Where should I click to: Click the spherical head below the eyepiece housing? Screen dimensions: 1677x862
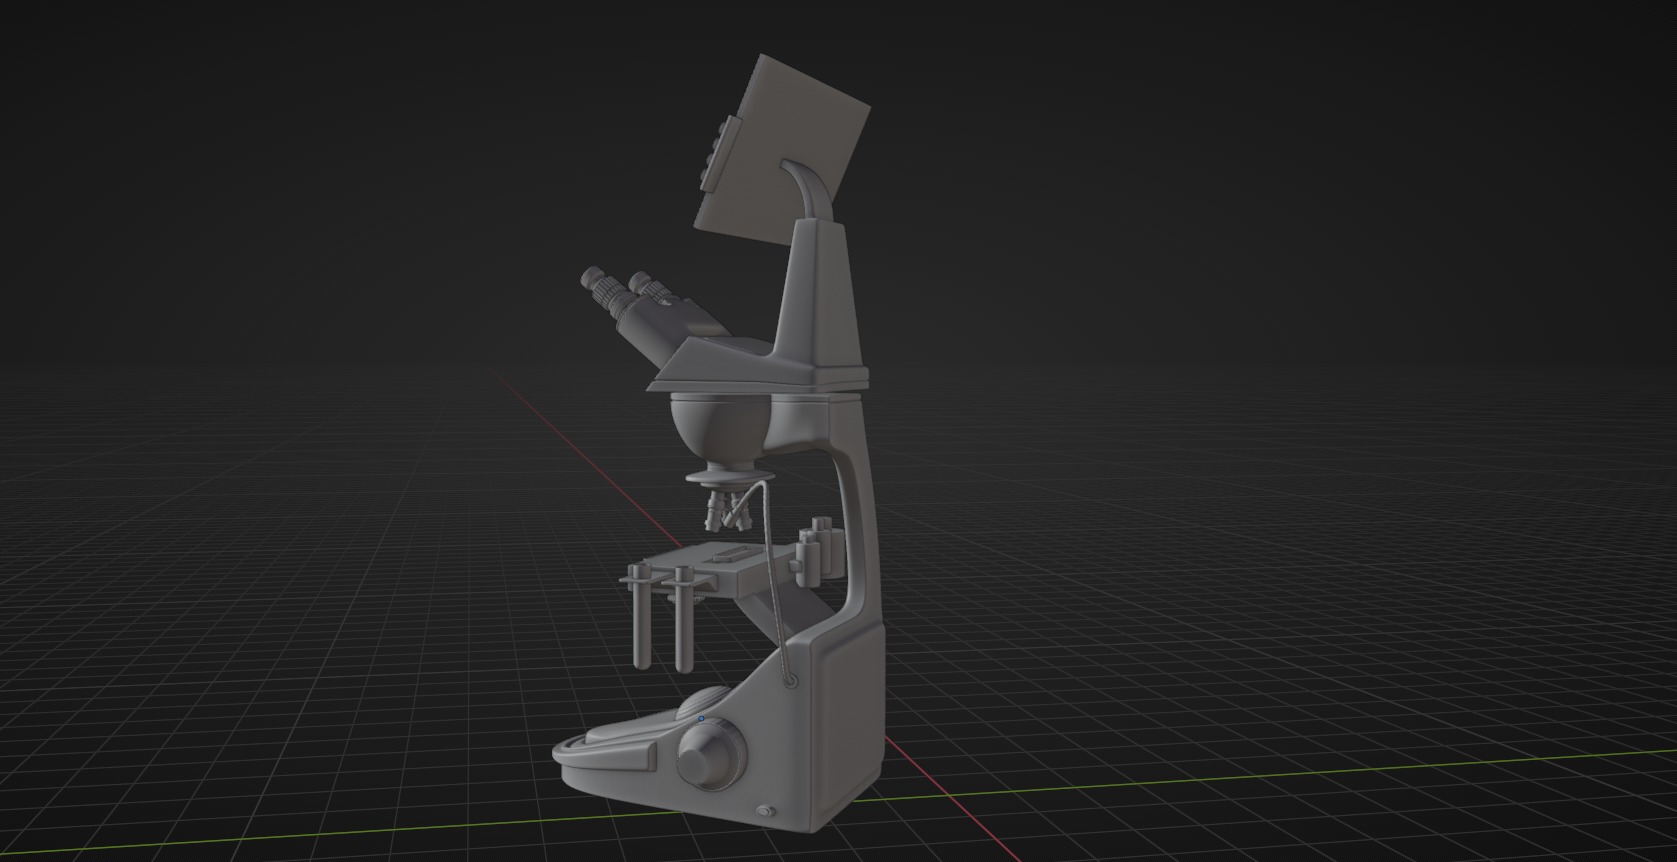coord(722,427)
